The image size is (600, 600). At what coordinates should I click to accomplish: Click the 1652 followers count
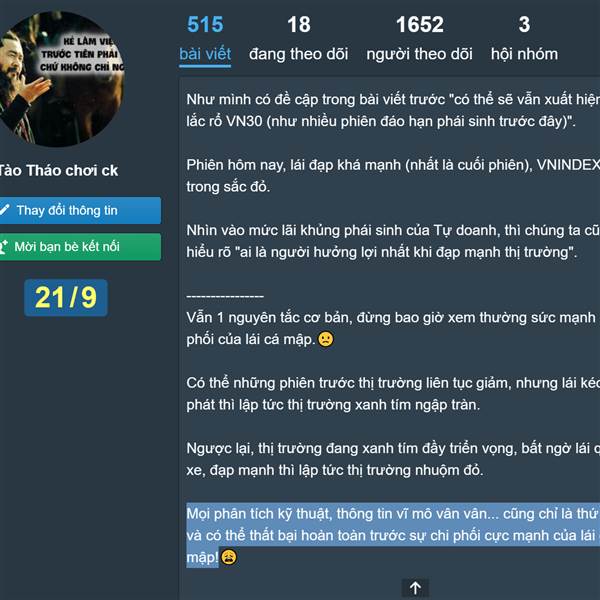(x=420, y=24)
